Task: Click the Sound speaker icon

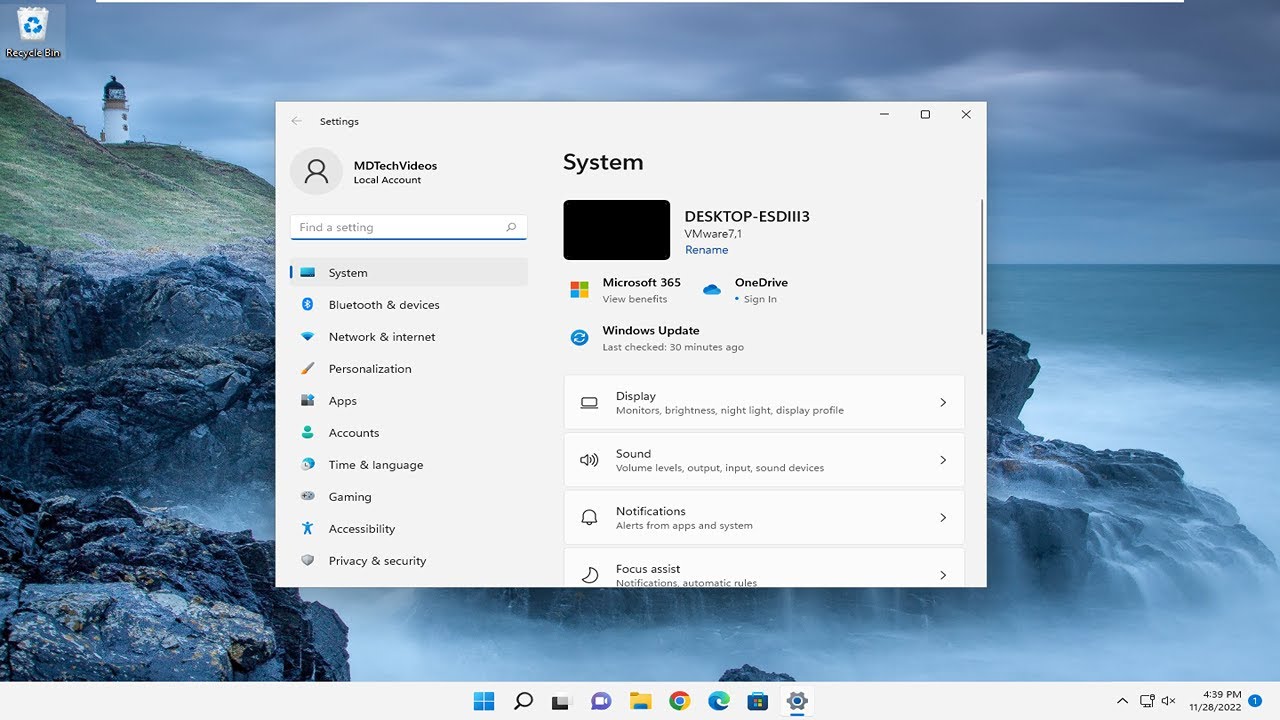Action: [x=589, y=460]
